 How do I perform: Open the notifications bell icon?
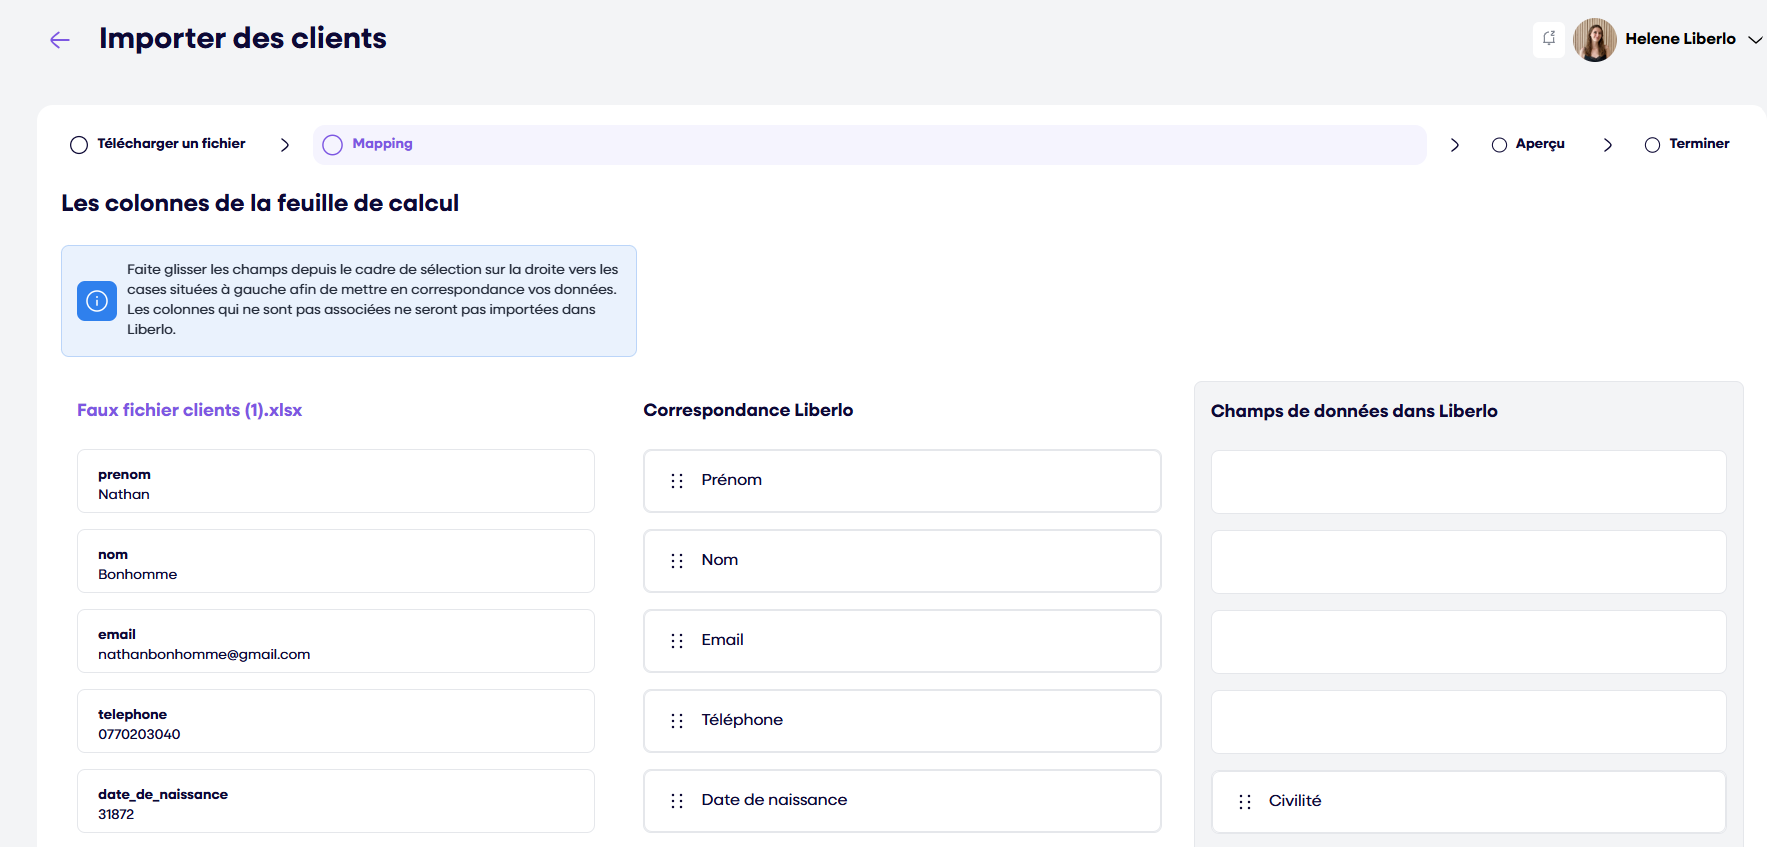(1548, 39)
